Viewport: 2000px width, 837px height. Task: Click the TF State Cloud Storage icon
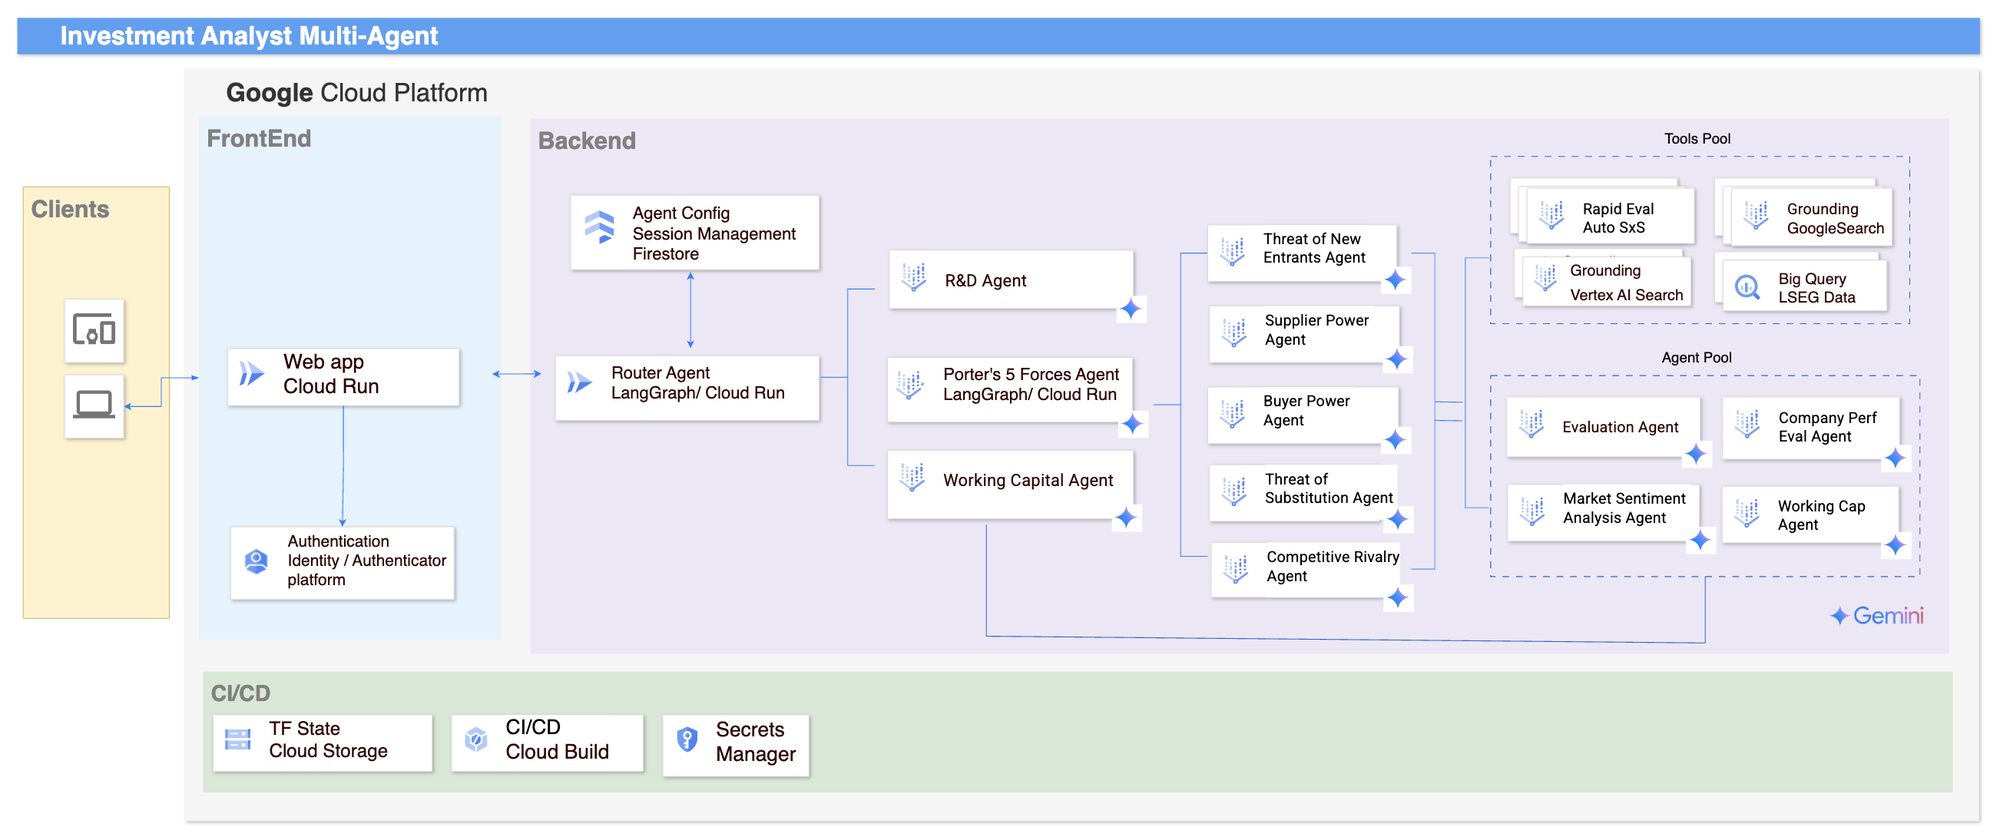[x=238, y=739]
